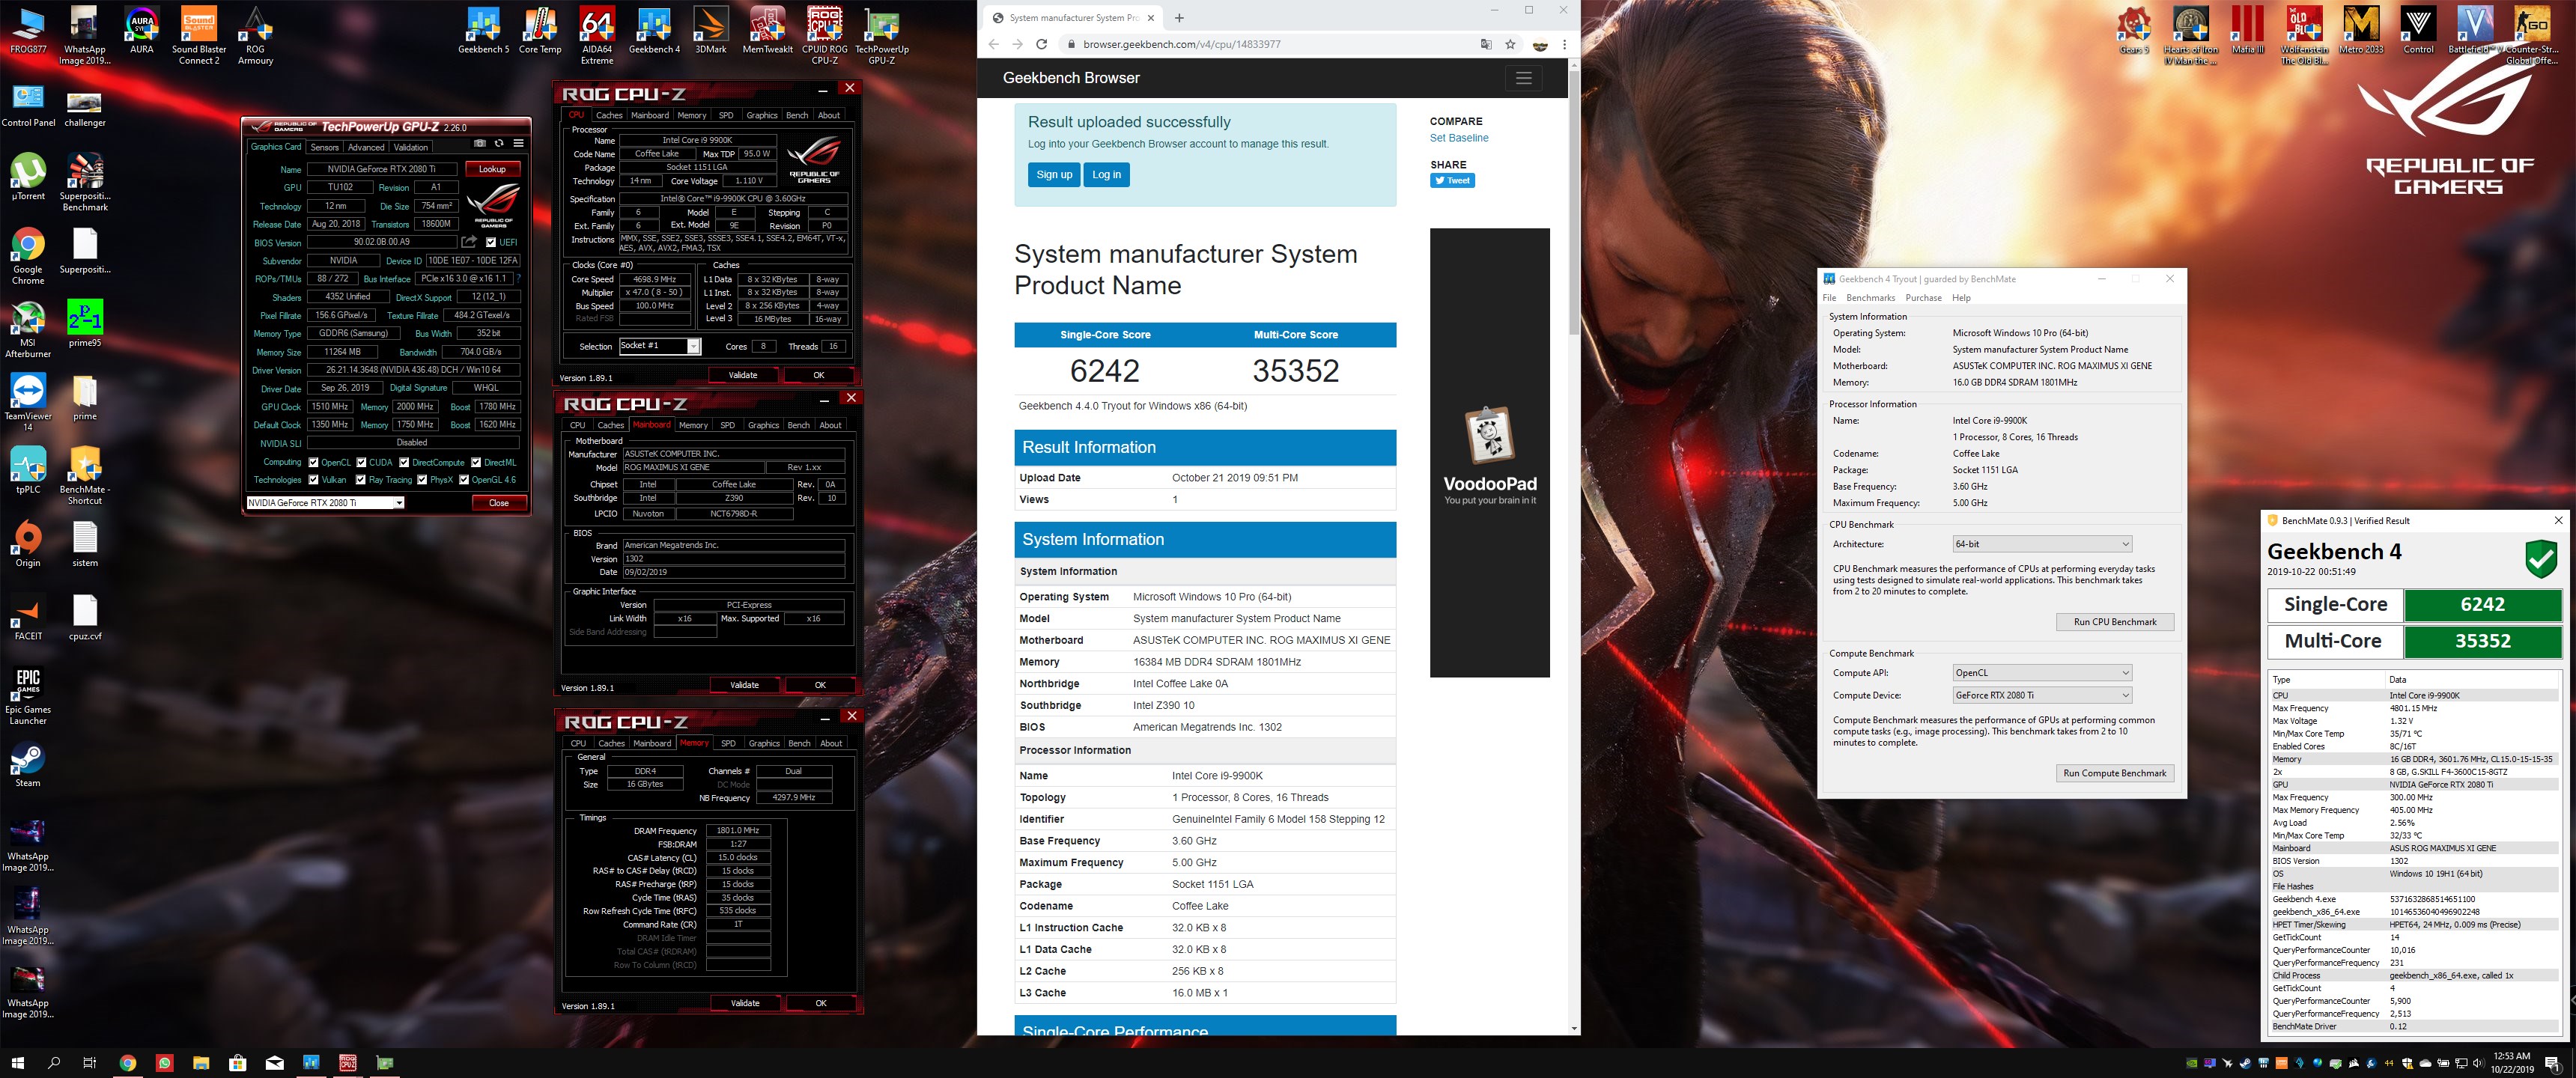
Task: Open the Architecture 64-bit dropdown in Geekbench 4
Action: (x=2042, y=544)
